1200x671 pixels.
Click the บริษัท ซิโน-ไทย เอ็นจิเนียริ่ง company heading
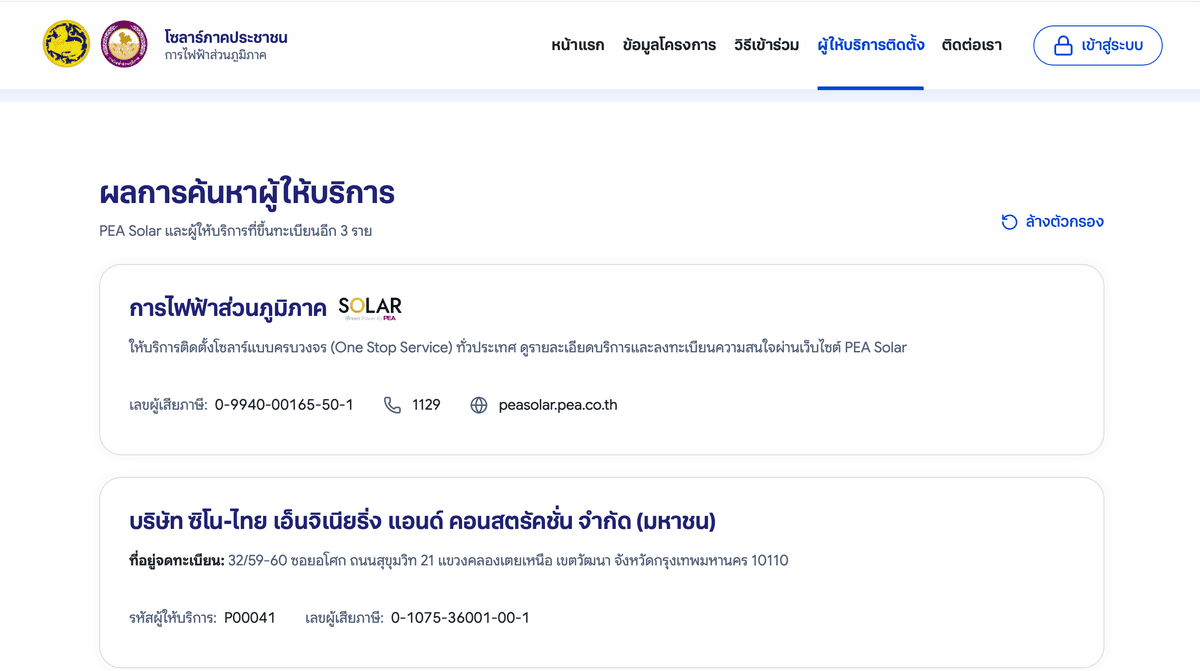(422, 521)
